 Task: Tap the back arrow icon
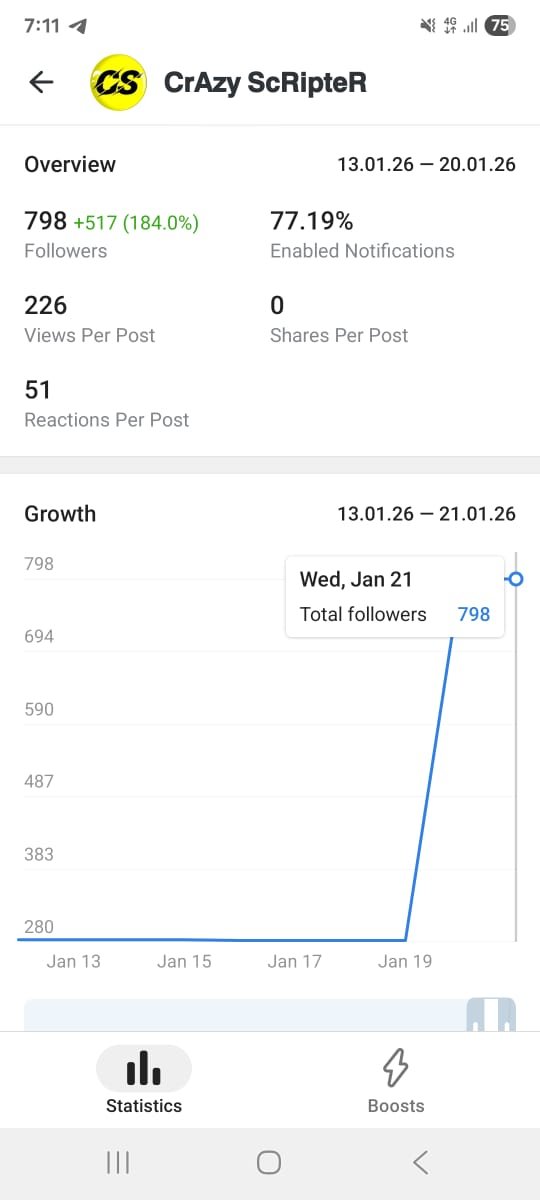[x=41, y=82]
